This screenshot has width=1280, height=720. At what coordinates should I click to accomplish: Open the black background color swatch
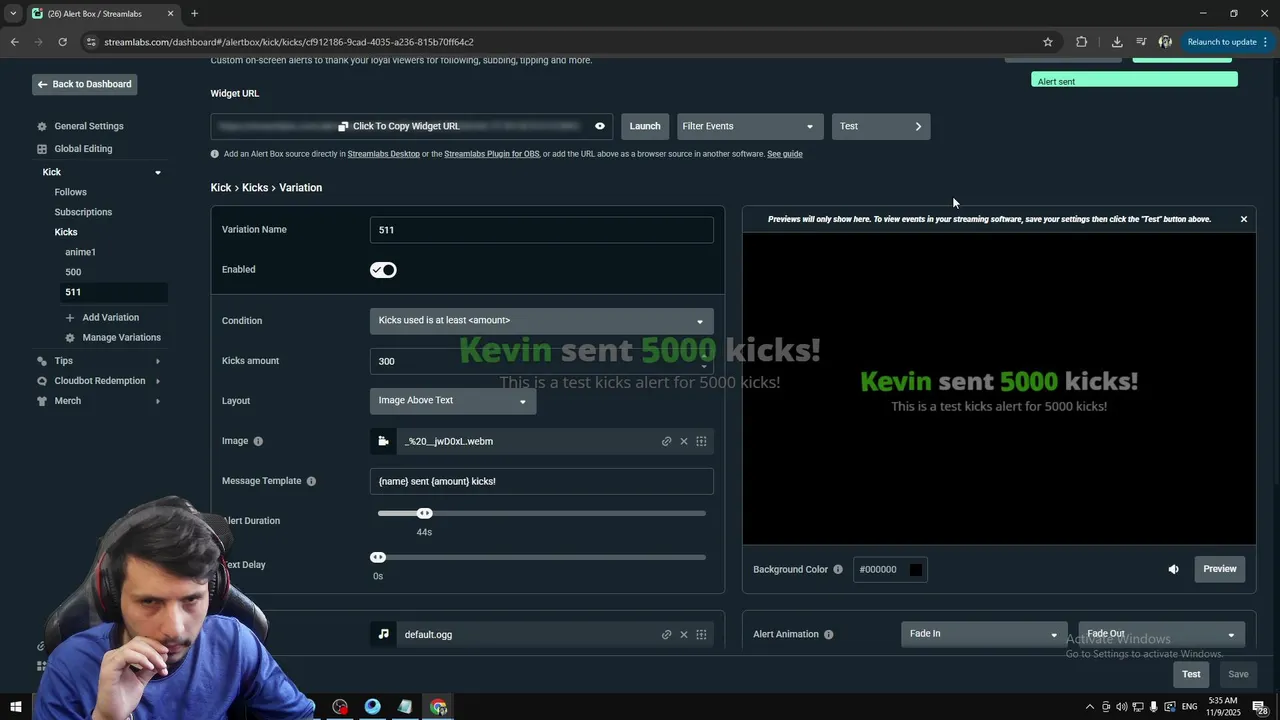point(916,570)
